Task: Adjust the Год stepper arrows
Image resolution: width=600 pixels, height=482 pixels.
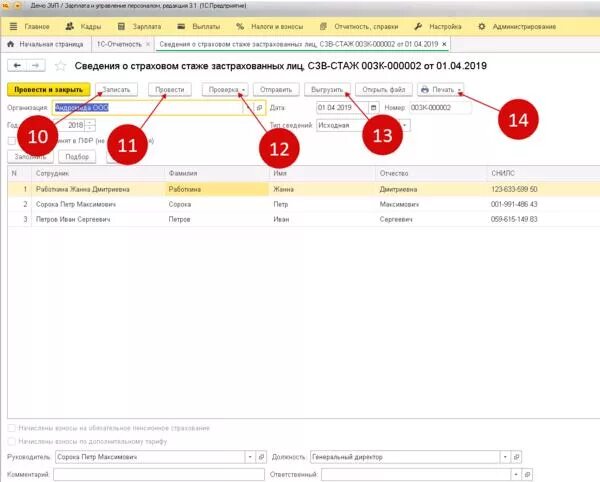Action: click(90, 125)
